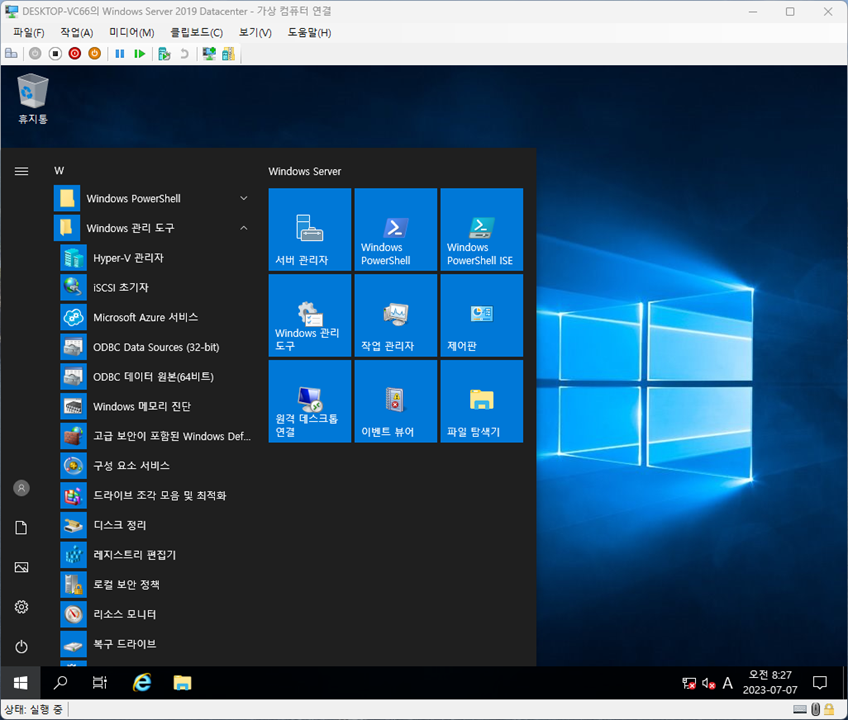Open Task View on the taskbar
The height and width of the screenshot is (720, 848).
[x=100, y=683]
